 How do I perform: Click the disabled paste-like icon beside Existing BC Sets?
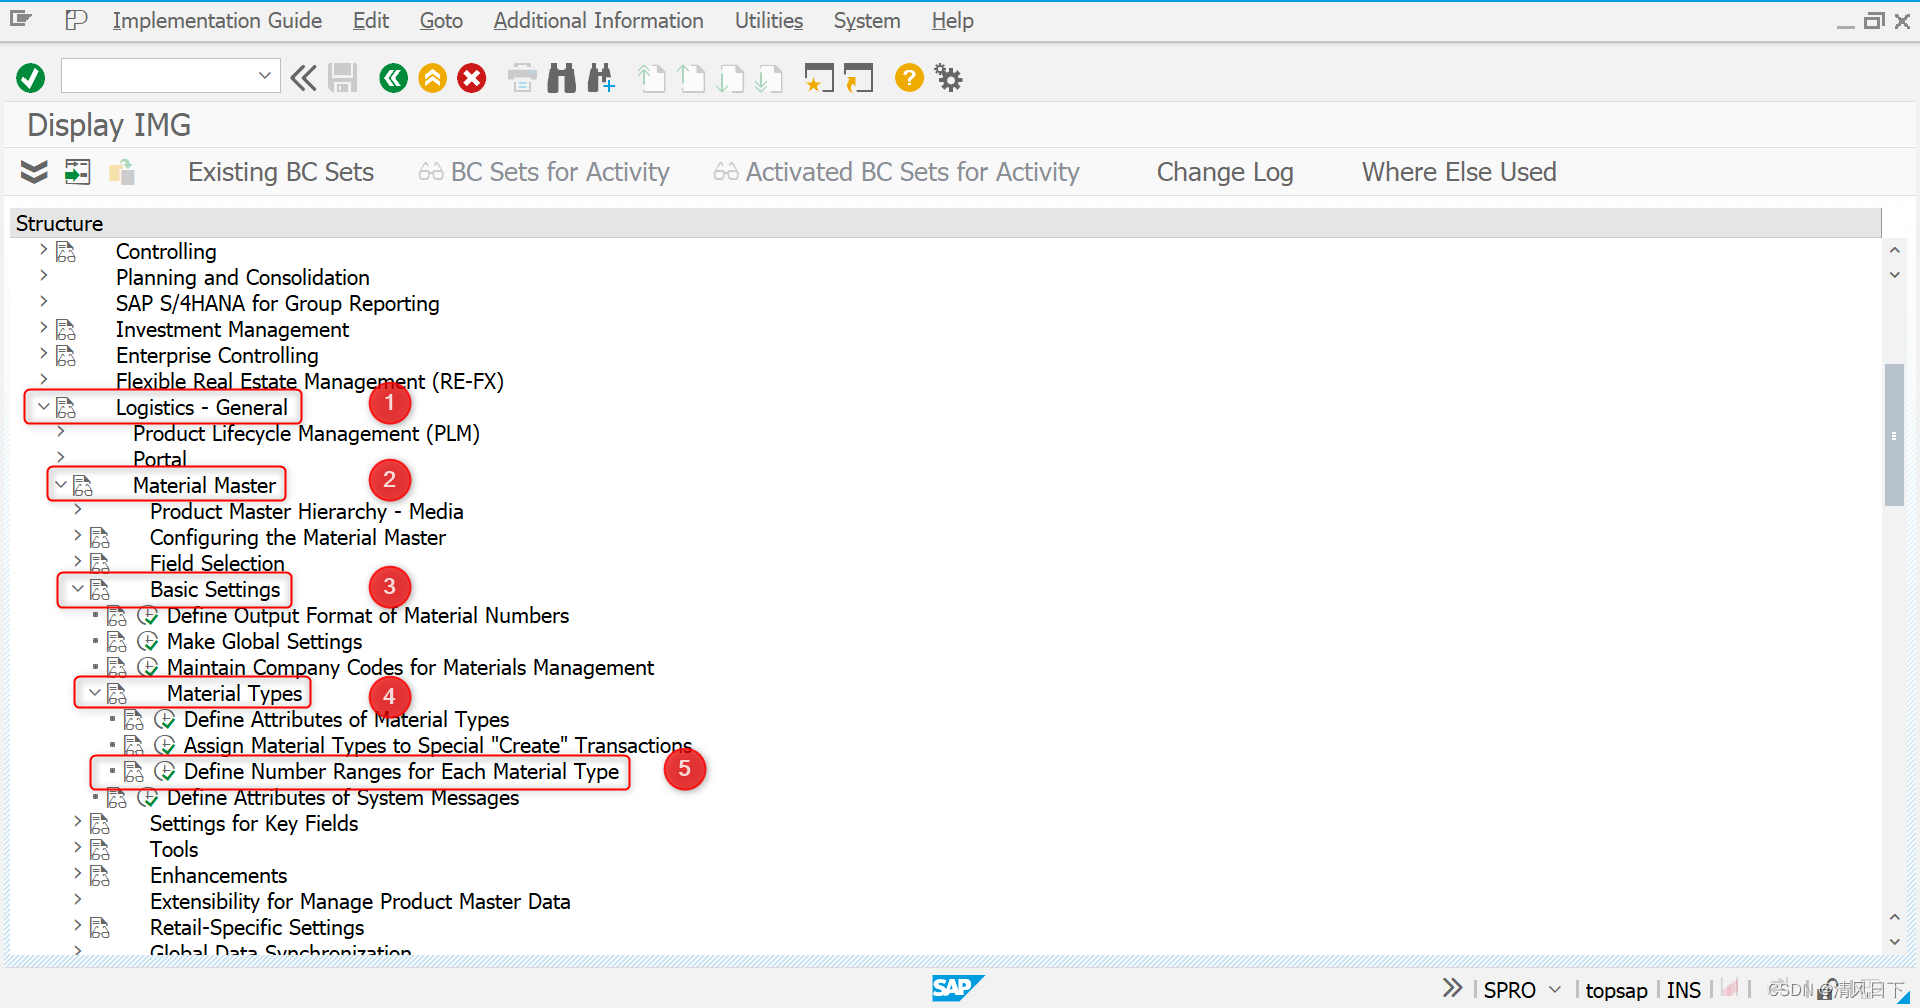pyautogui.click(x=121, y=172)
